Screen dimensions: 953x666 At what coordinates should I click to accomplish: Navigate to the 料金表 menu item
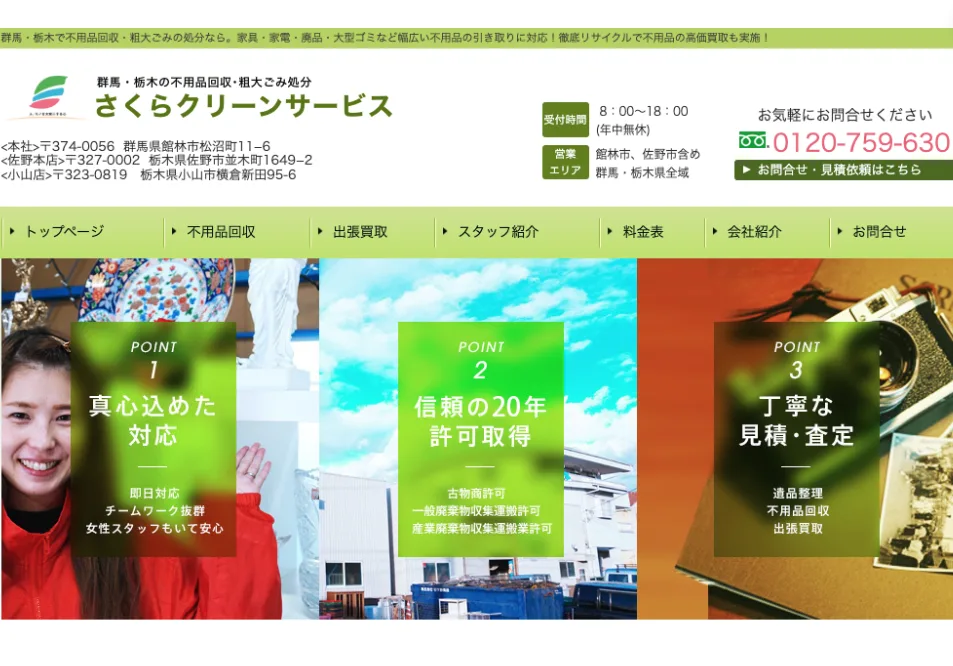[643, 232]
